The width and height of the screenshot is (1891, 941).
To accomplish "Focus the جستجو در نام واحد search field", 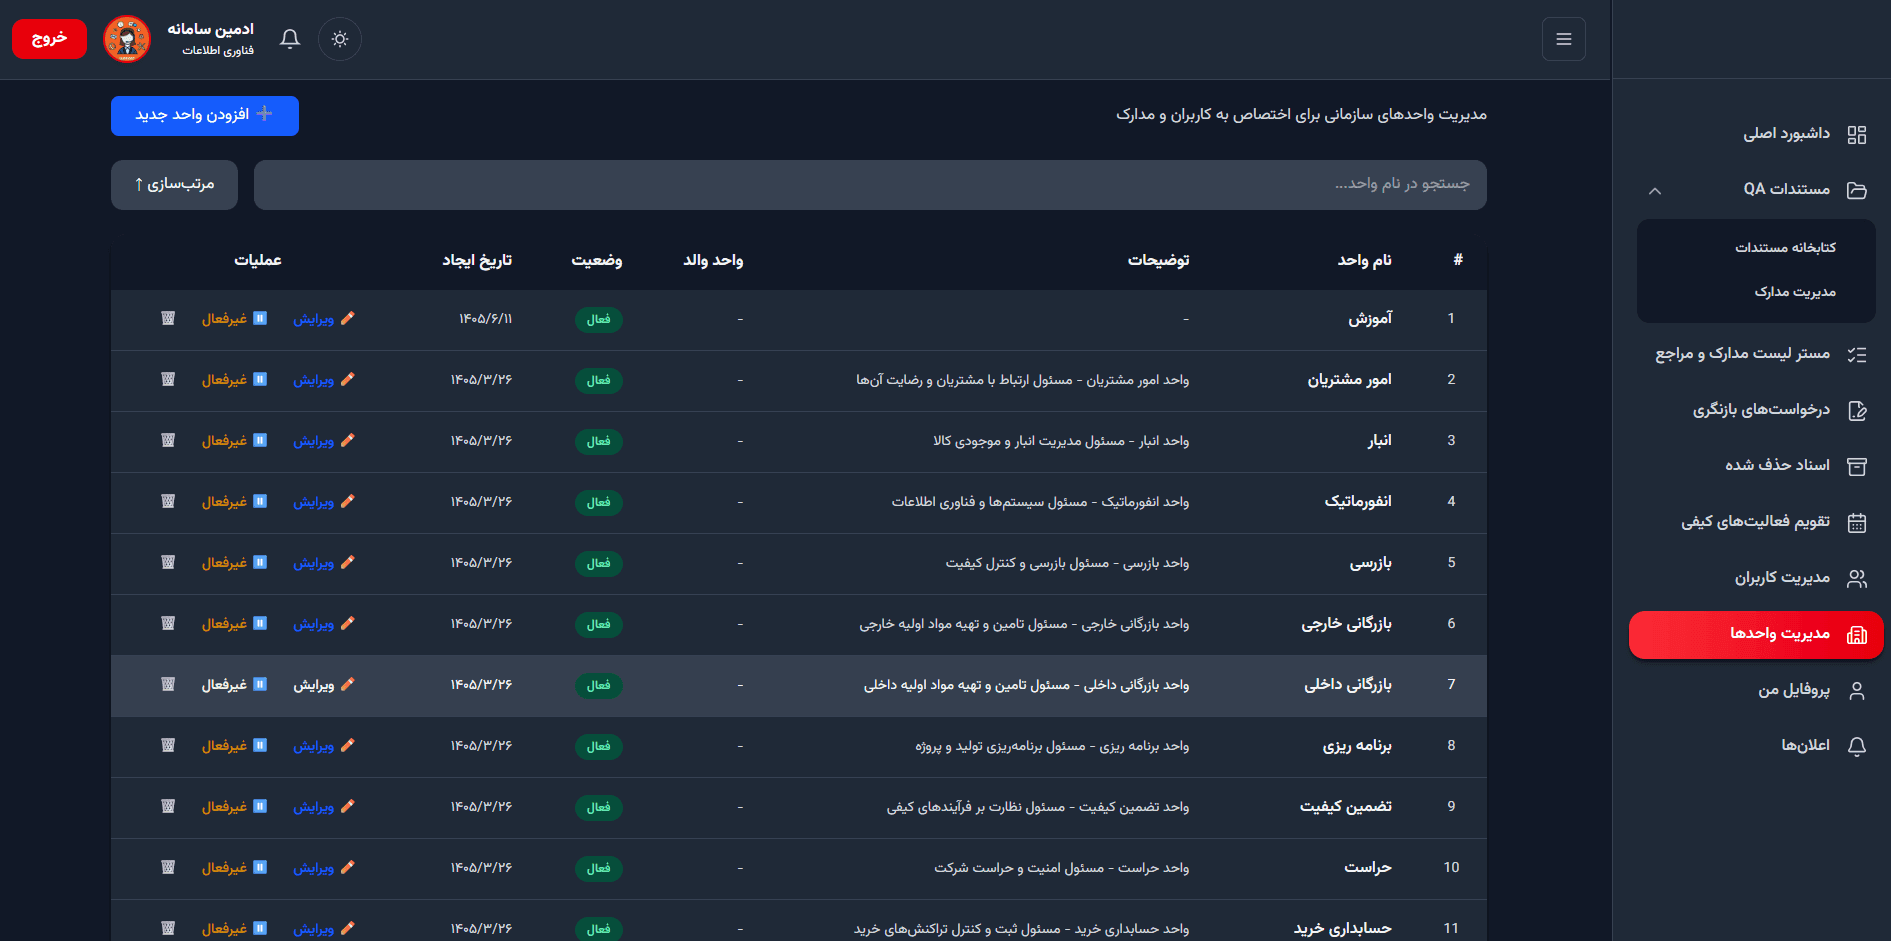I will pyautogui.click(x=870, y=185).
